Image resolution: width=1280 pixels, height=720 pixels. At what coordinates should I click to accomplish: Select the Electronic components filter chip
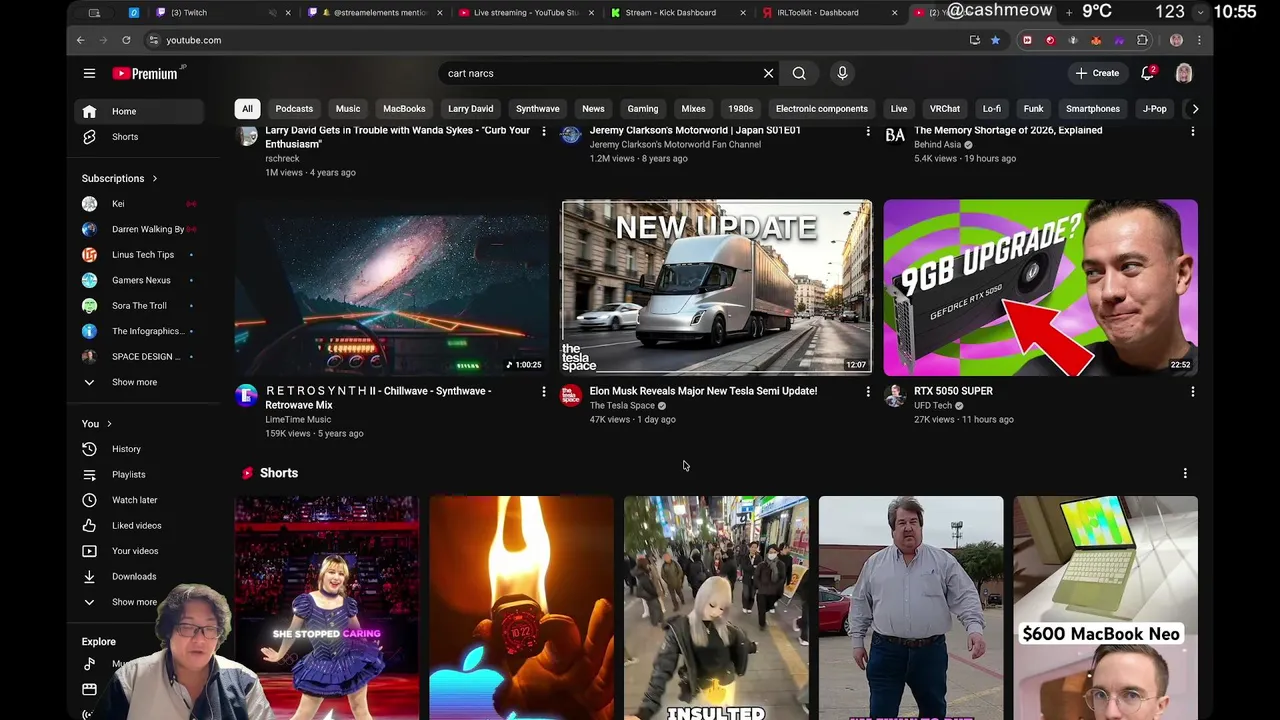tap(822, 109)
